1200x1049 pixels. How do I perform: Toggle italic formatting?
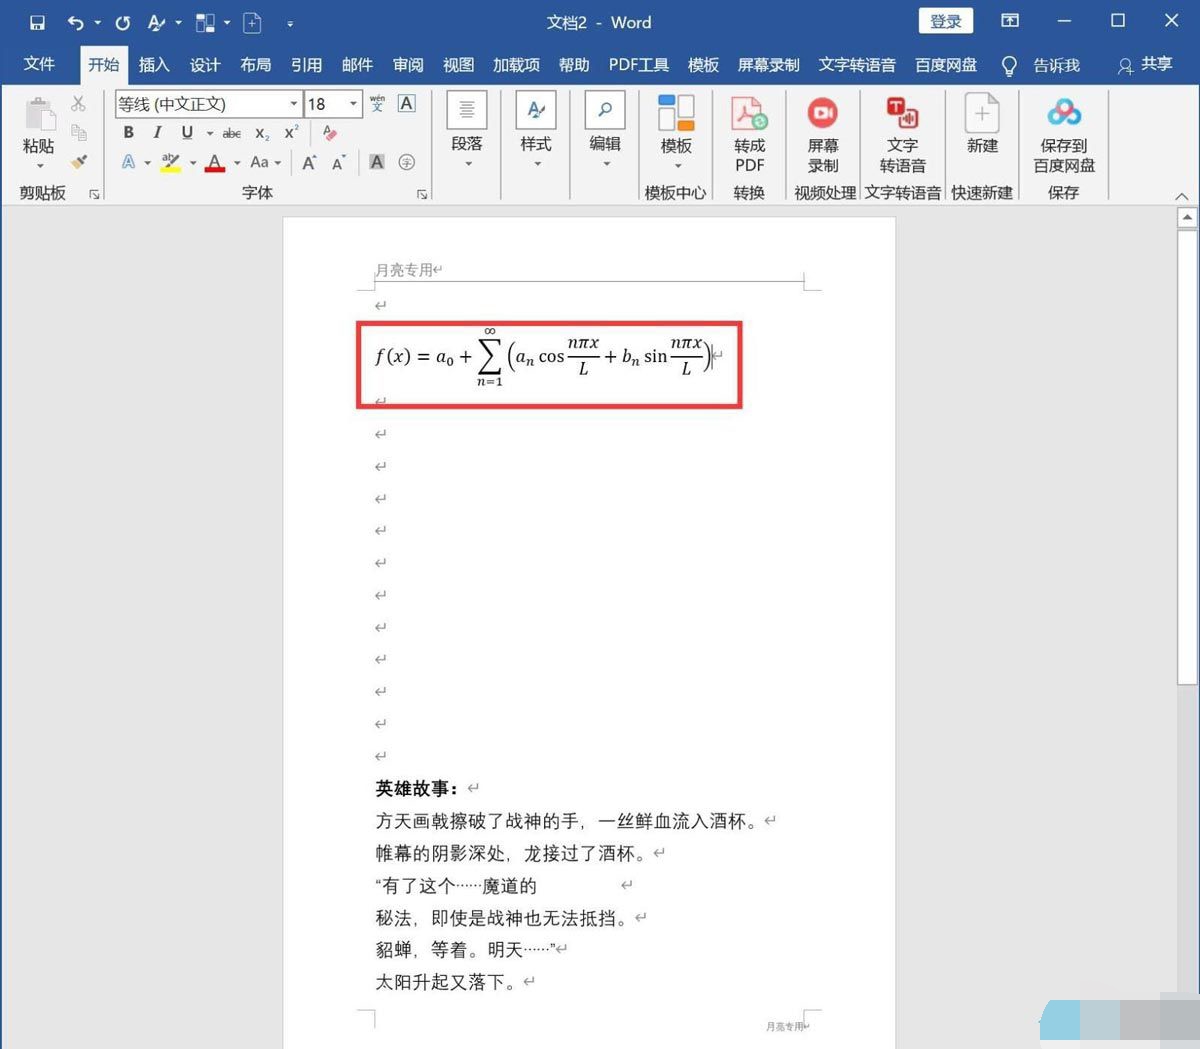pyautogui.click(x=157, y=133)
